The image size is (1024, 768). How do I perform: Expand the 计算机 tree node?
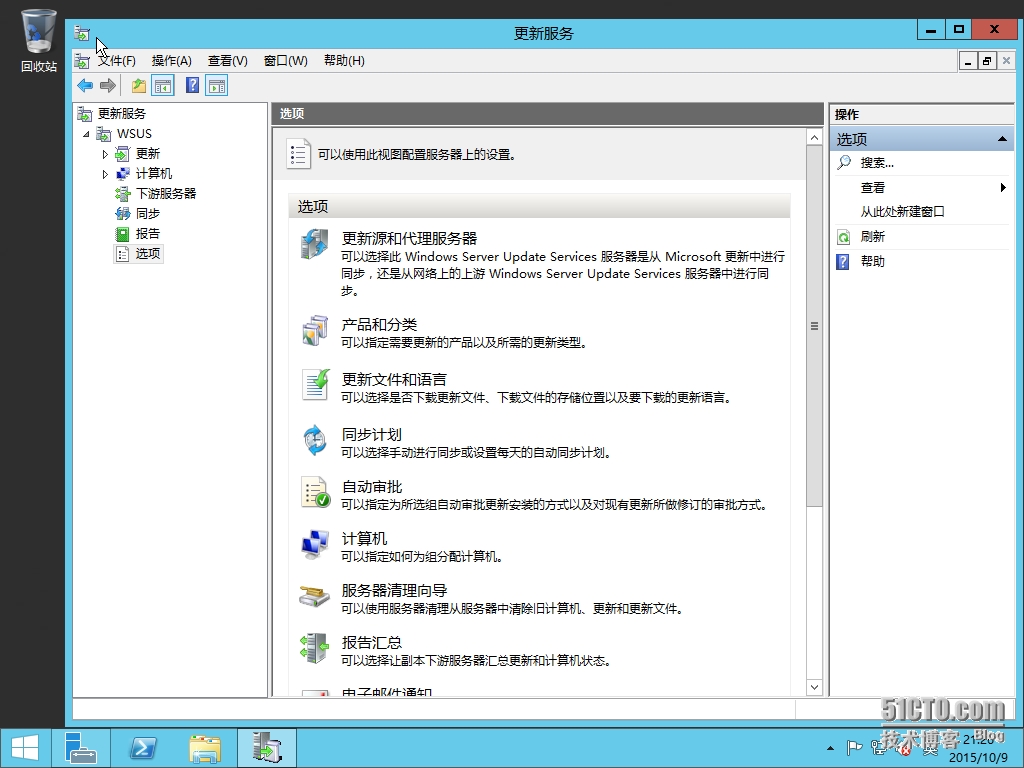pos(104,174)
